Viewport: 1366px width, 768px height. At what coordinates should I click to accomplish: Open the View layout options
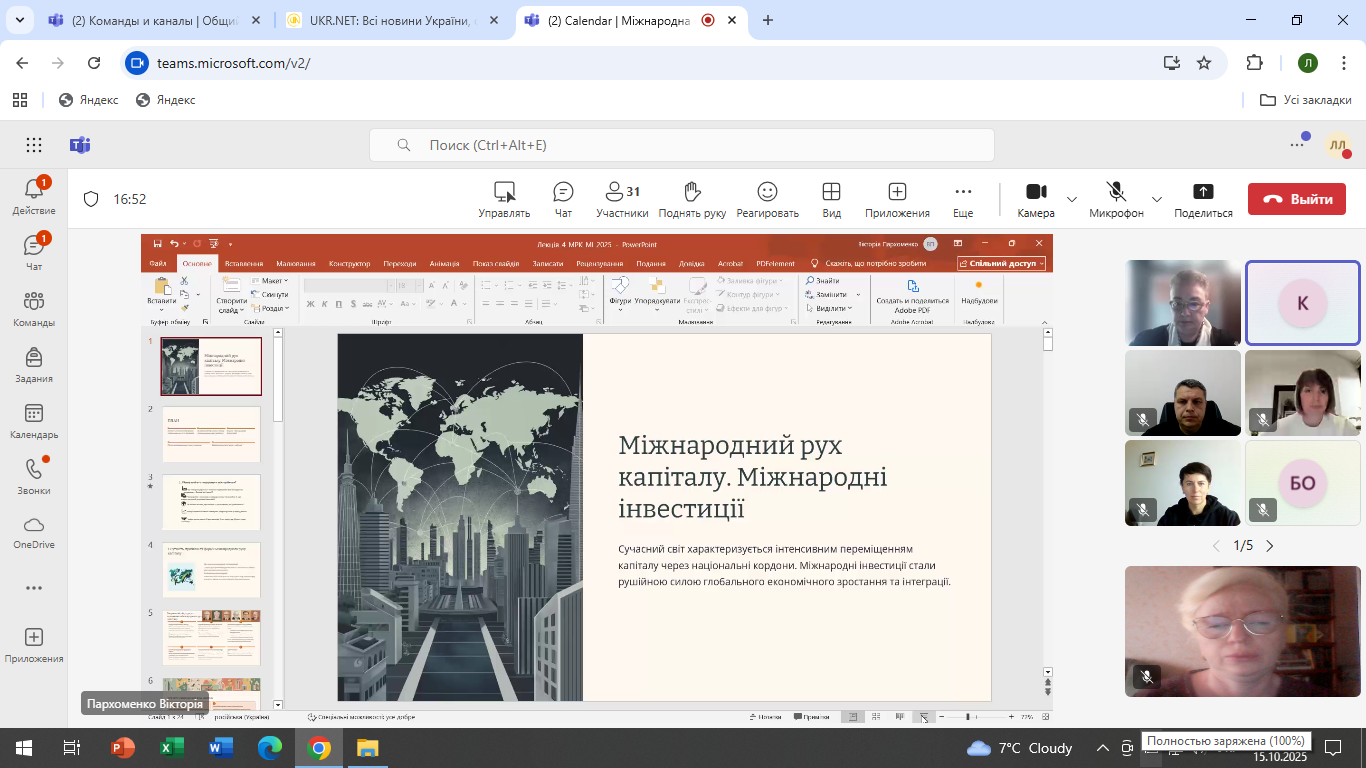click(831, 199)
